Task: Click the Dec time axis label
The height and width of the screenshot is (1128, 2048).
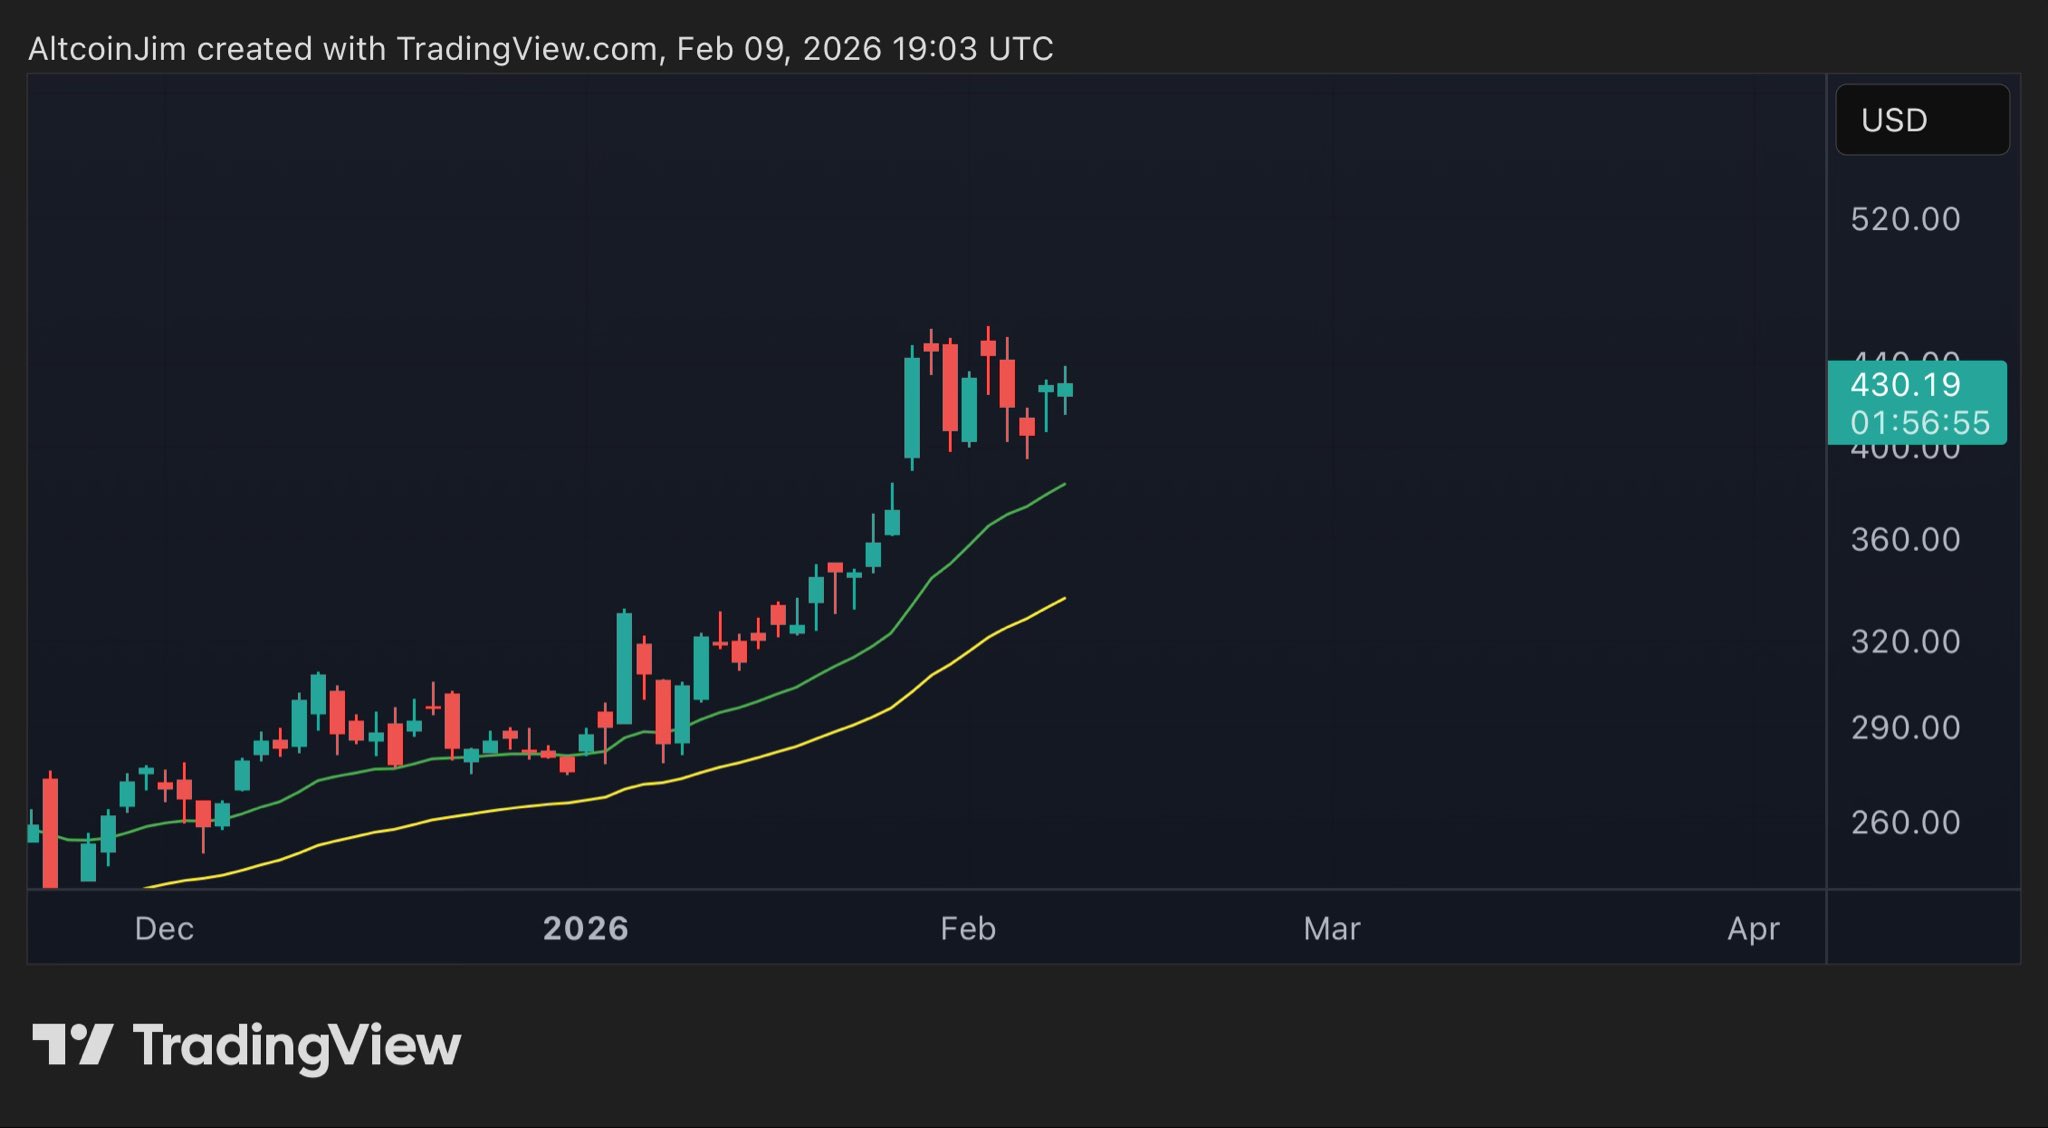Action: [164, 928]
